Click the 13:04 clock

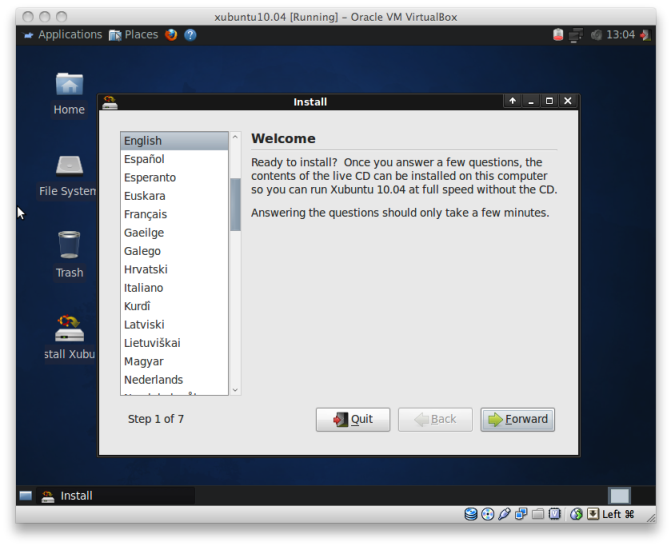click(621, 35)
